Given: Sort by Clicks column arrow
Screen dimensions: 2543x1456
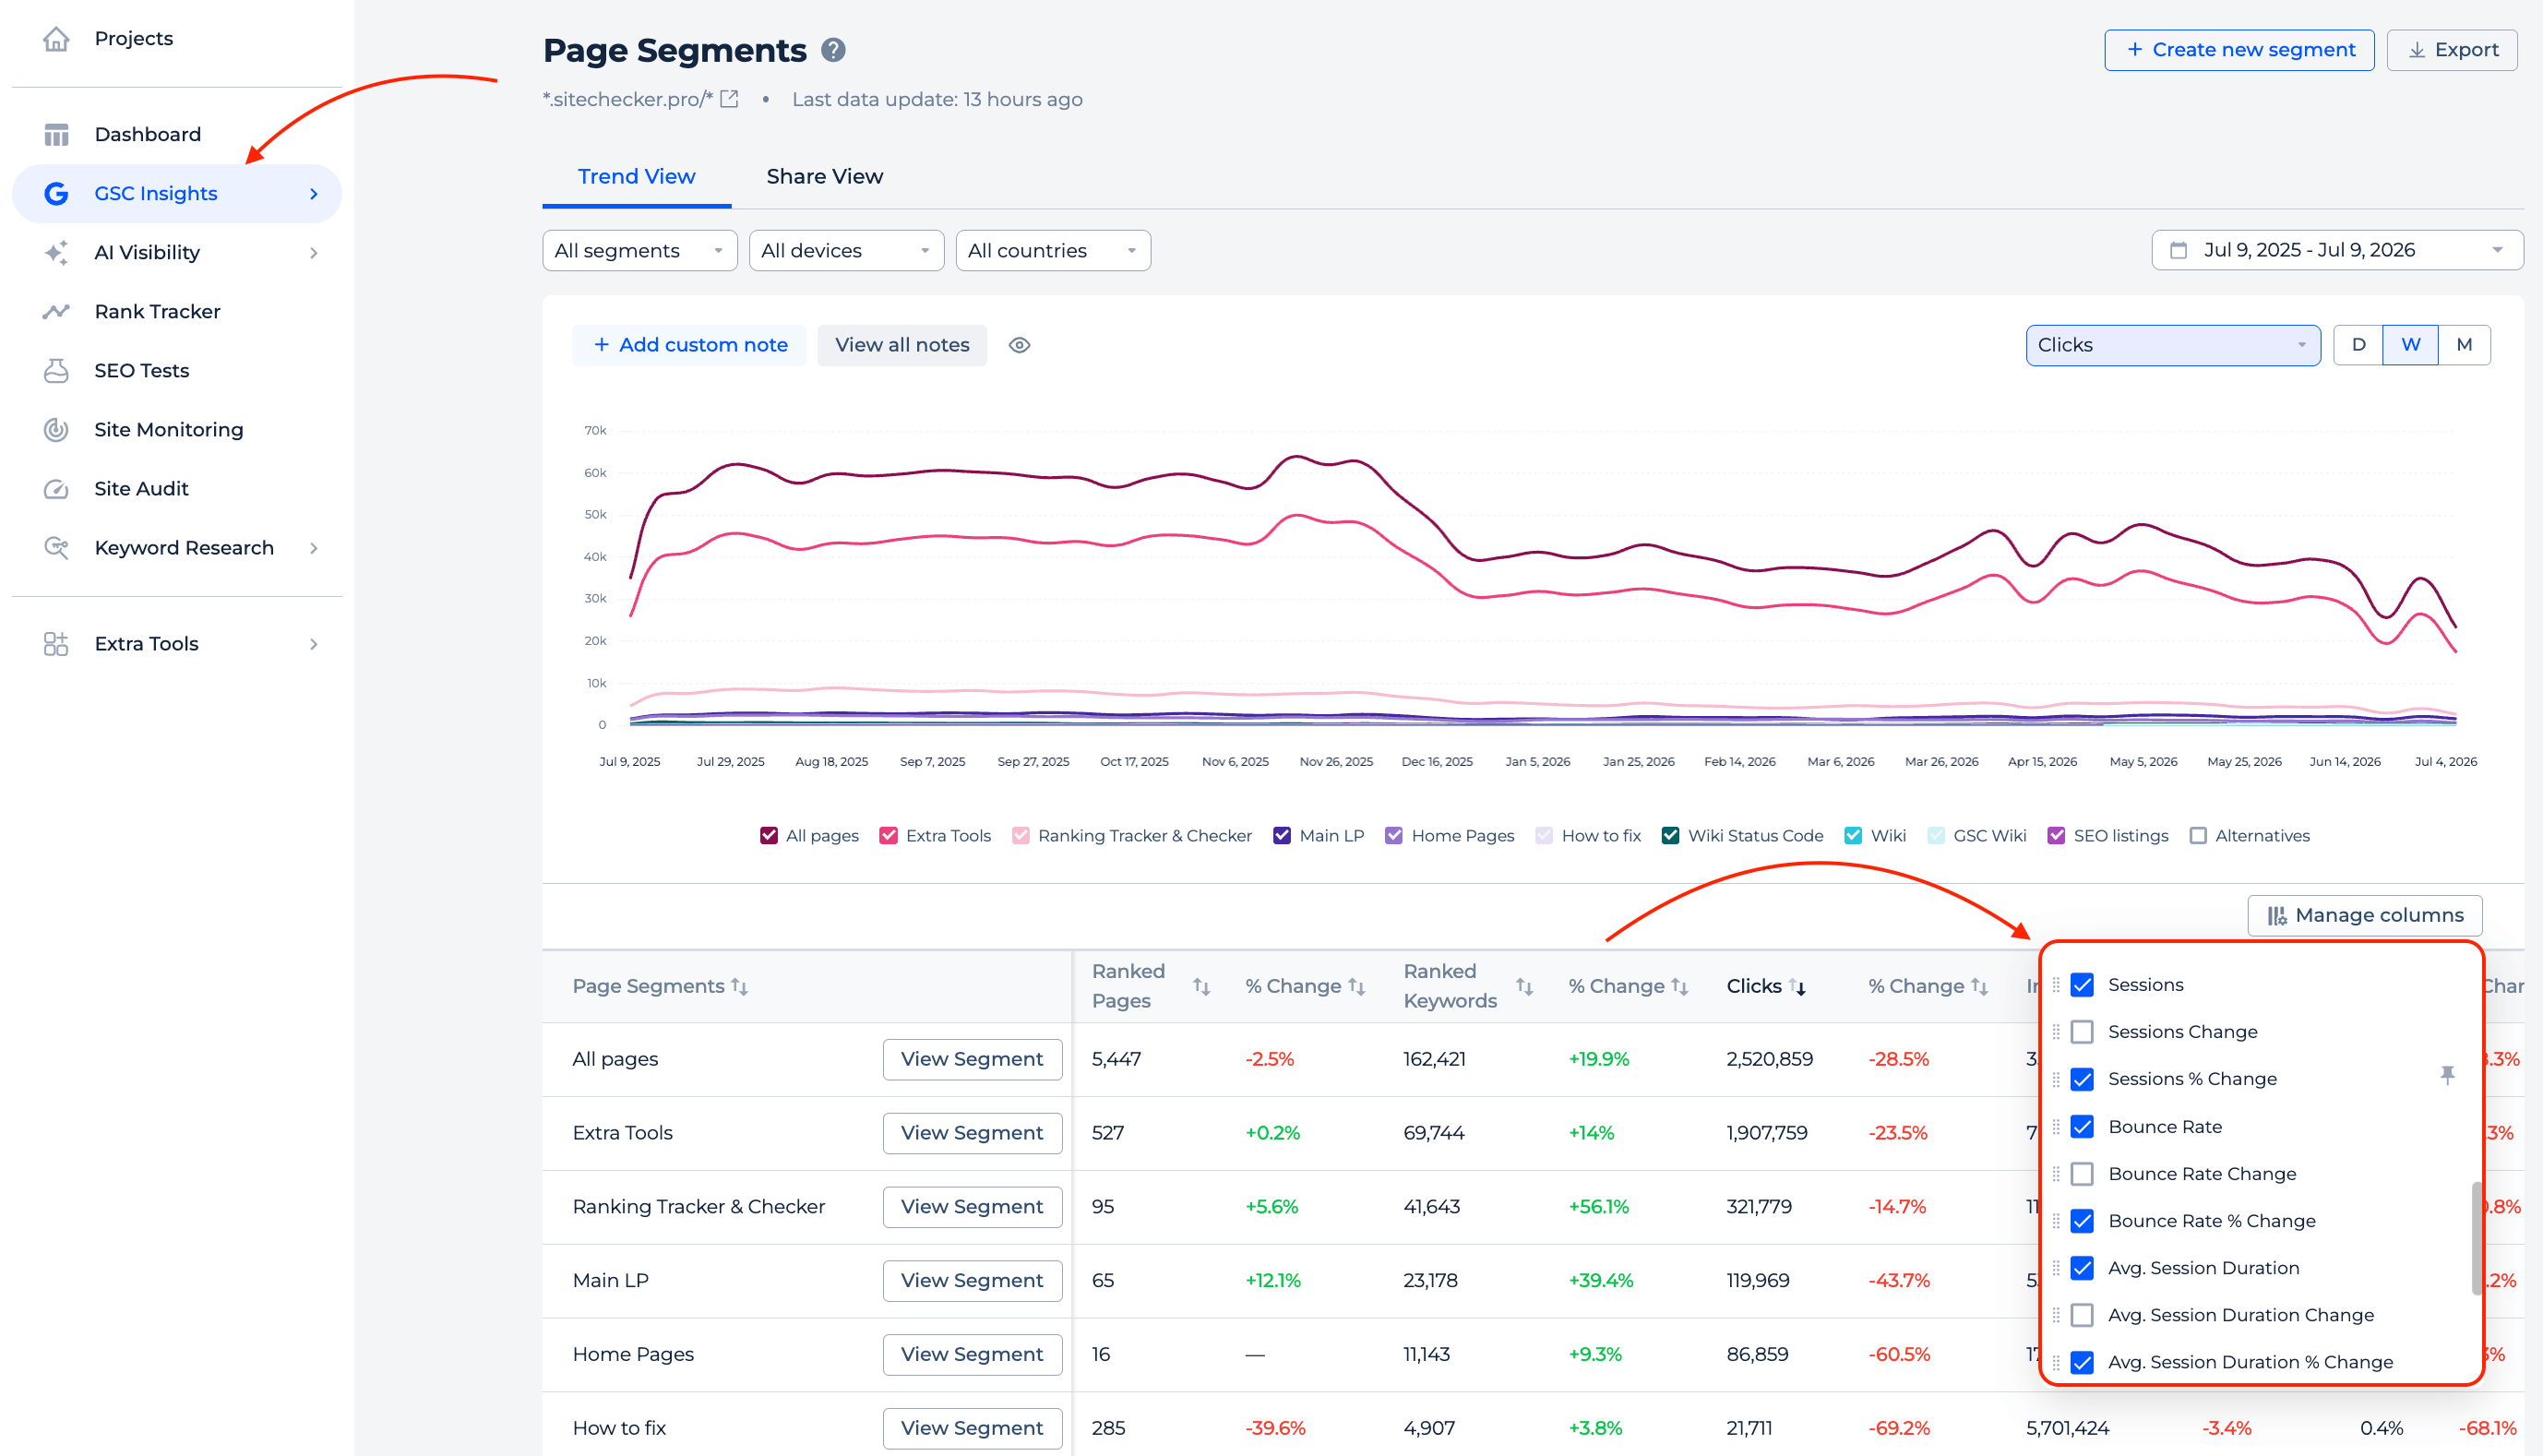Looking at the screenshot, I should [1797, 986].
